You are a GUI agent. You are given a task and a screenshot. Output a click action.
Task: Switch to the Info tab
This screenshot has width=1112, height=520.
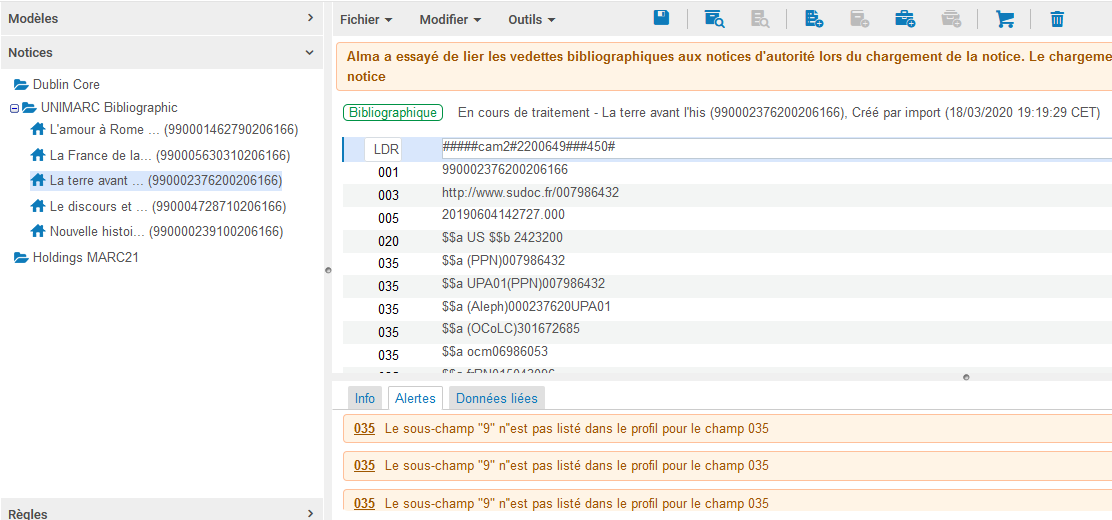point(365,398)
